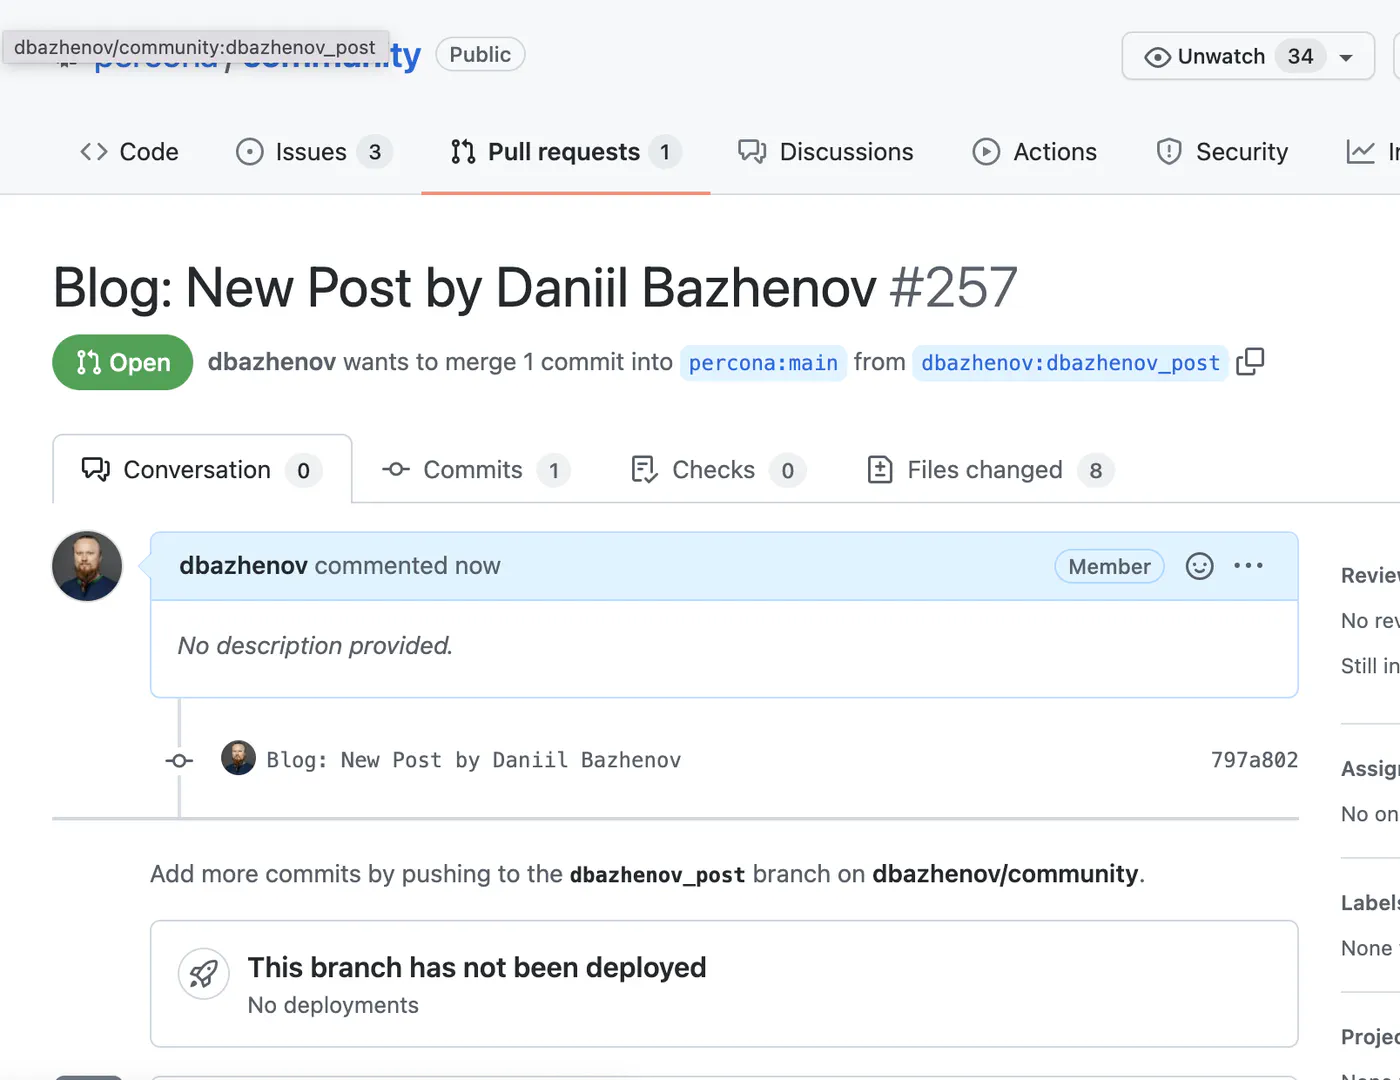Click the 'No deployments' text

pyautogui.click(x=333, y=1006)
